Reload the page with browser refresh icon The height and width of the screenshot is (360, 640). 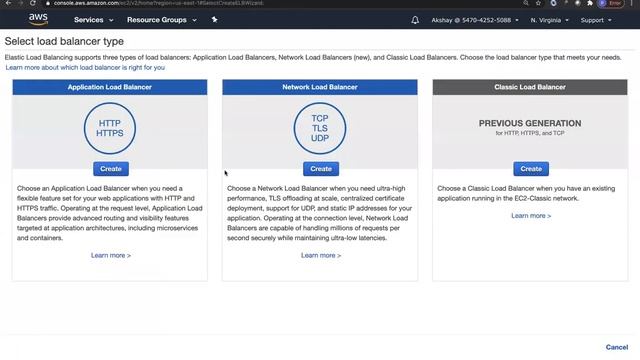[33, 3]
